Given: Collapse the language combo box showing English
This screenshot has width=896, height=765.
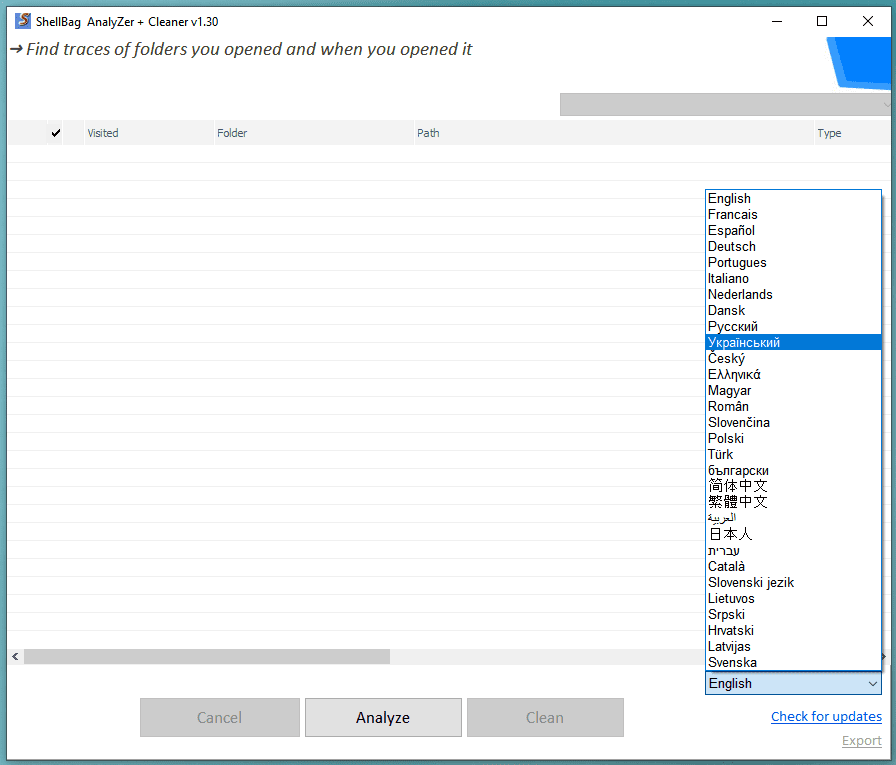Looking at the screenshot, I should pos(793,683).
